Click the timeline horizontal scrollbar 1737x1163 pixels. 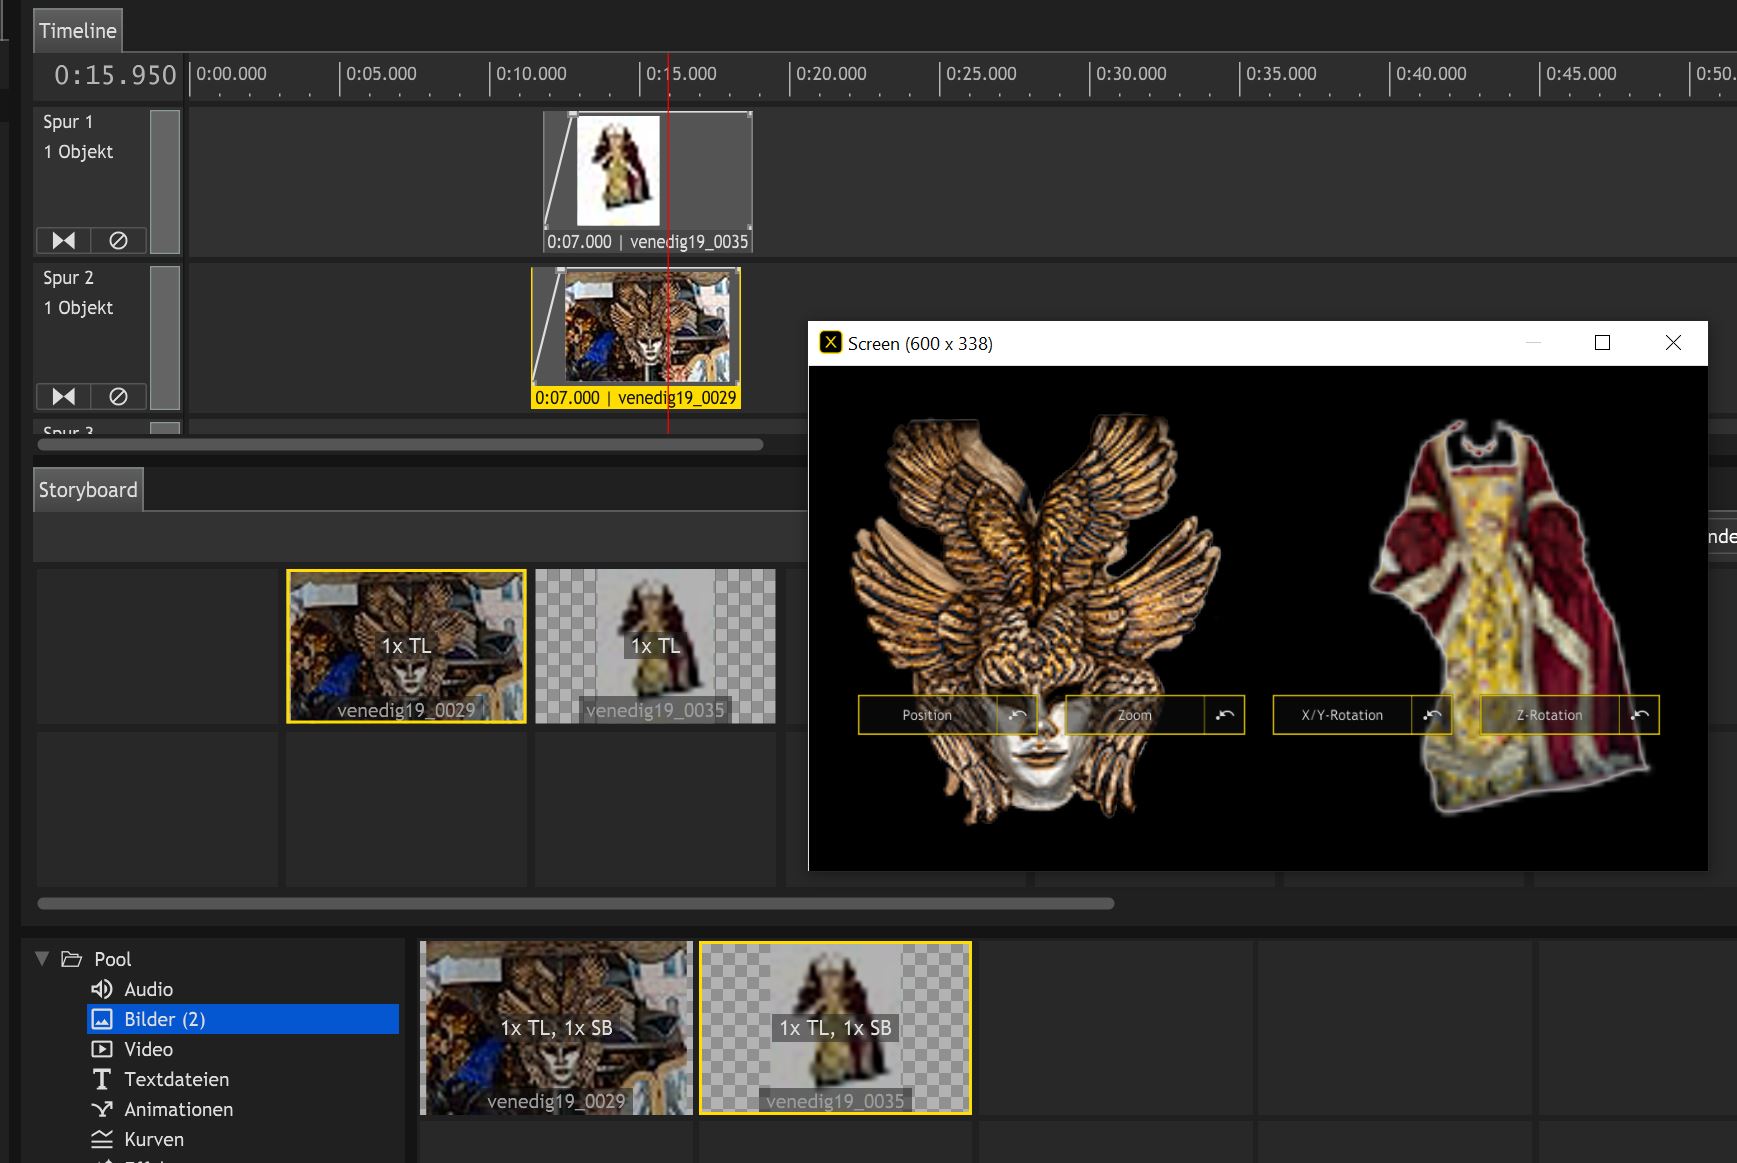(400, 444)
